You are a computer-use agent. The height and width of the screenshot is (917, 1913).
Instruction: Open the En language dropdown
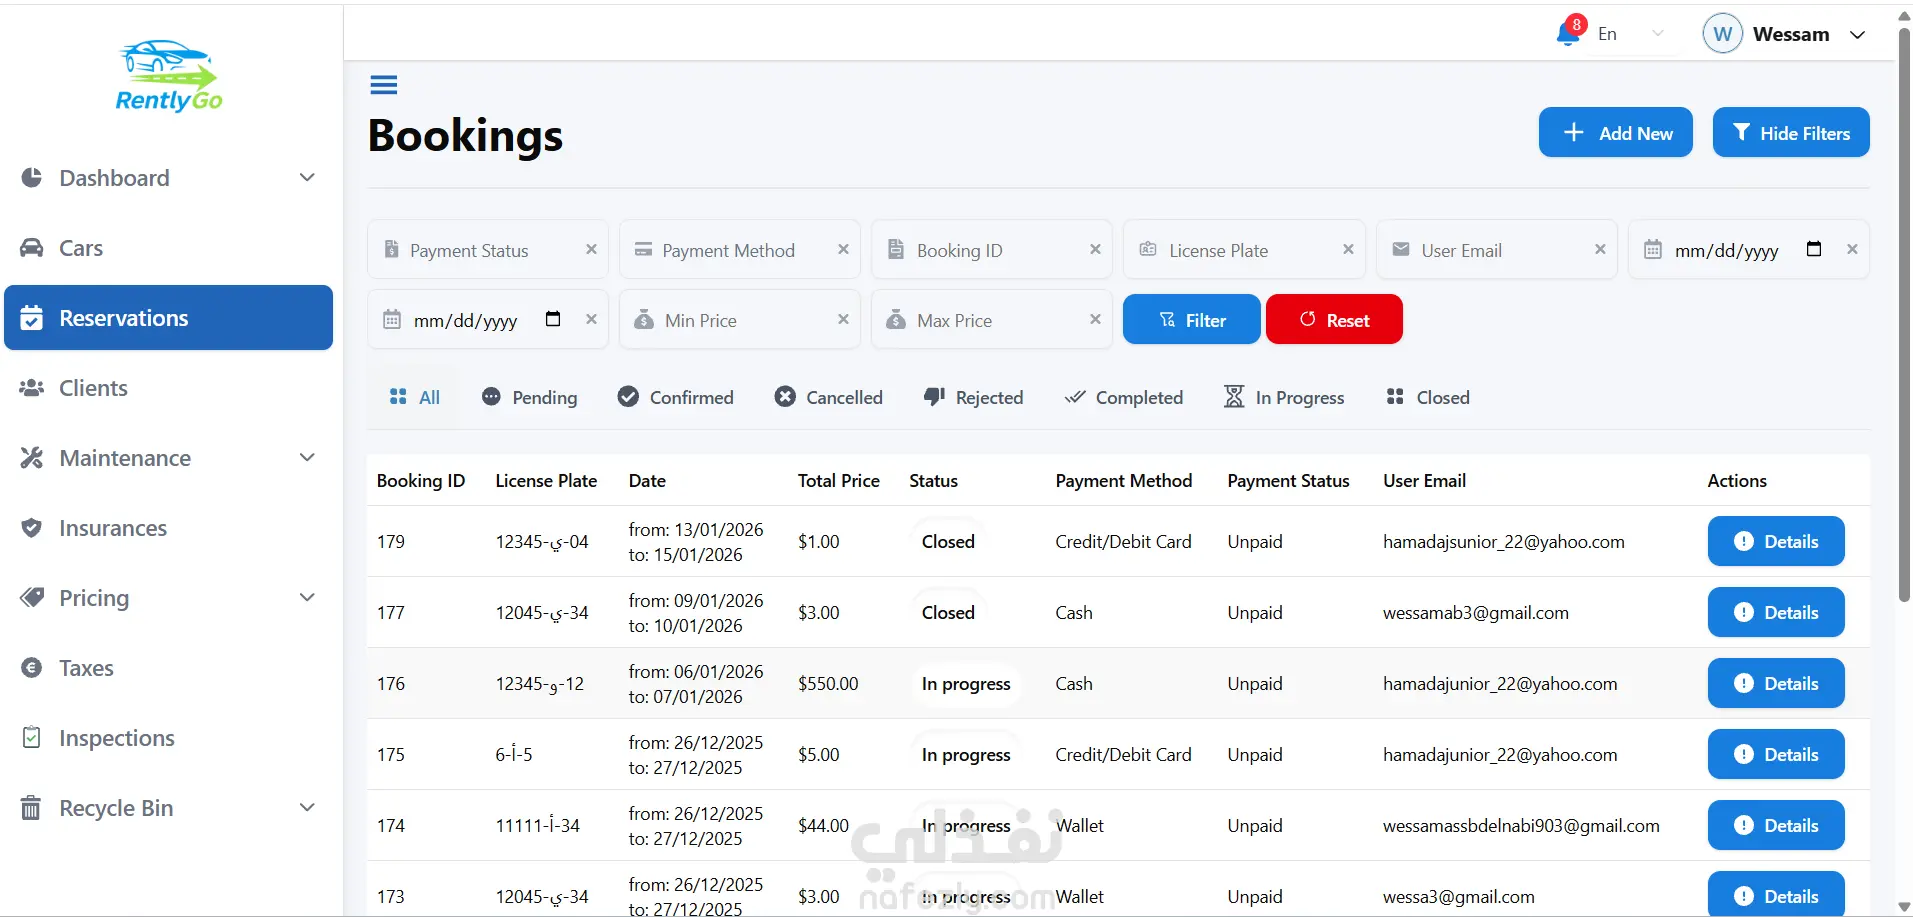click(1630, 34)
